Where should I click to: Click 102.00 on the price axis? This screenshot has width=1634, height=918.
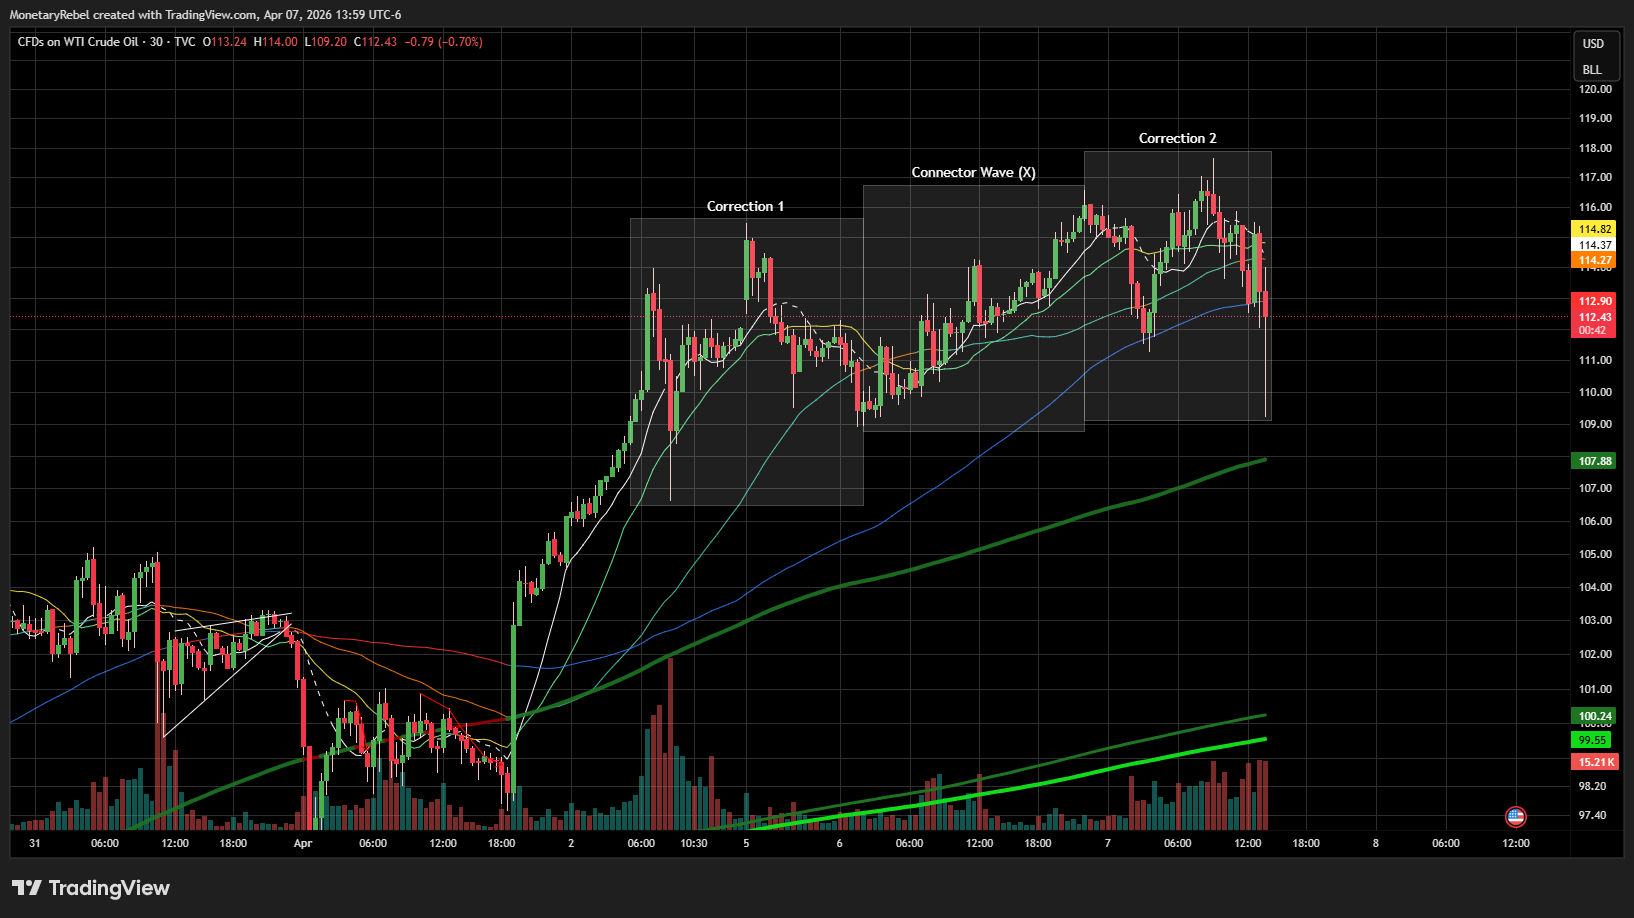(x=1595, y=654)
